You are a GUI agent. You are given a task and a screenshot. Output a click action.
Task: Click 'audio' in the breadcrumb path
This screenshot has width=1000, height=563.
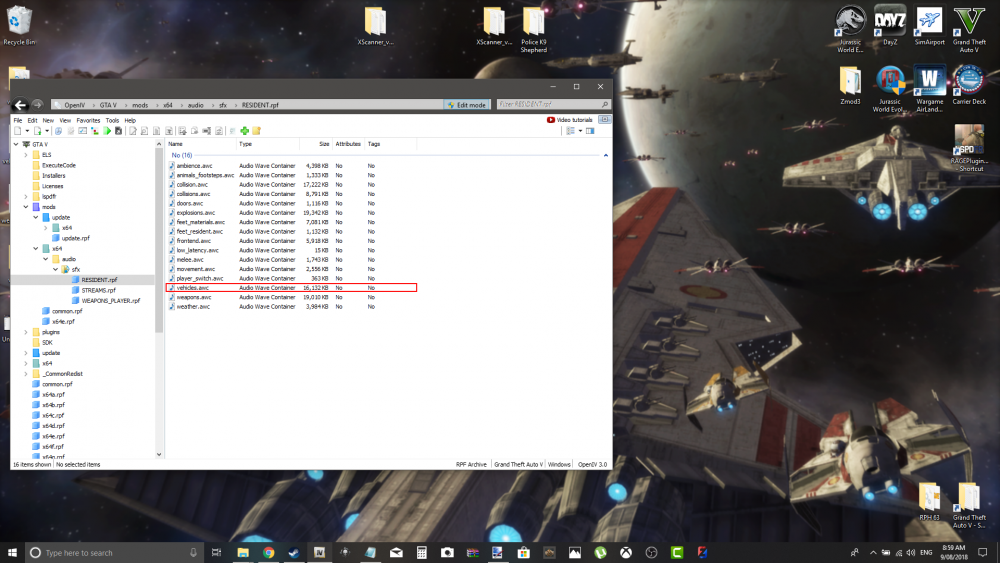click(x=196, y=105)
